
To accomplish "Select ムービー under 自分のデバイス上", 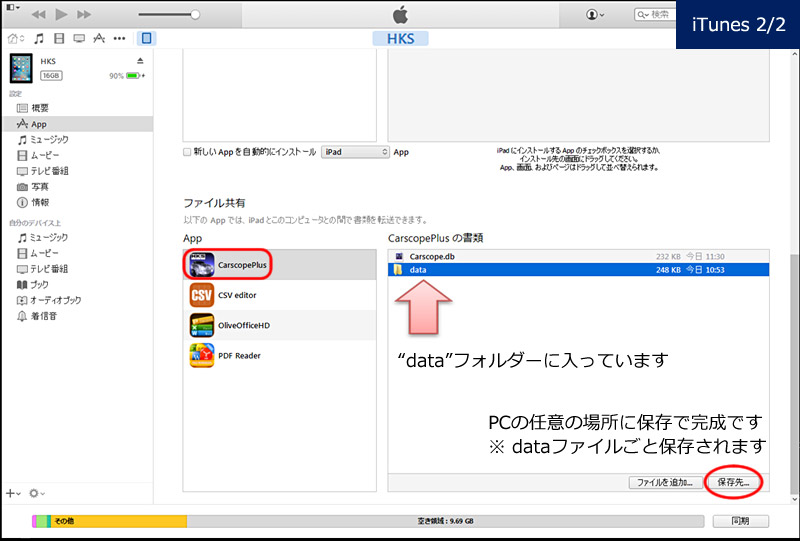I will (39, 253).
